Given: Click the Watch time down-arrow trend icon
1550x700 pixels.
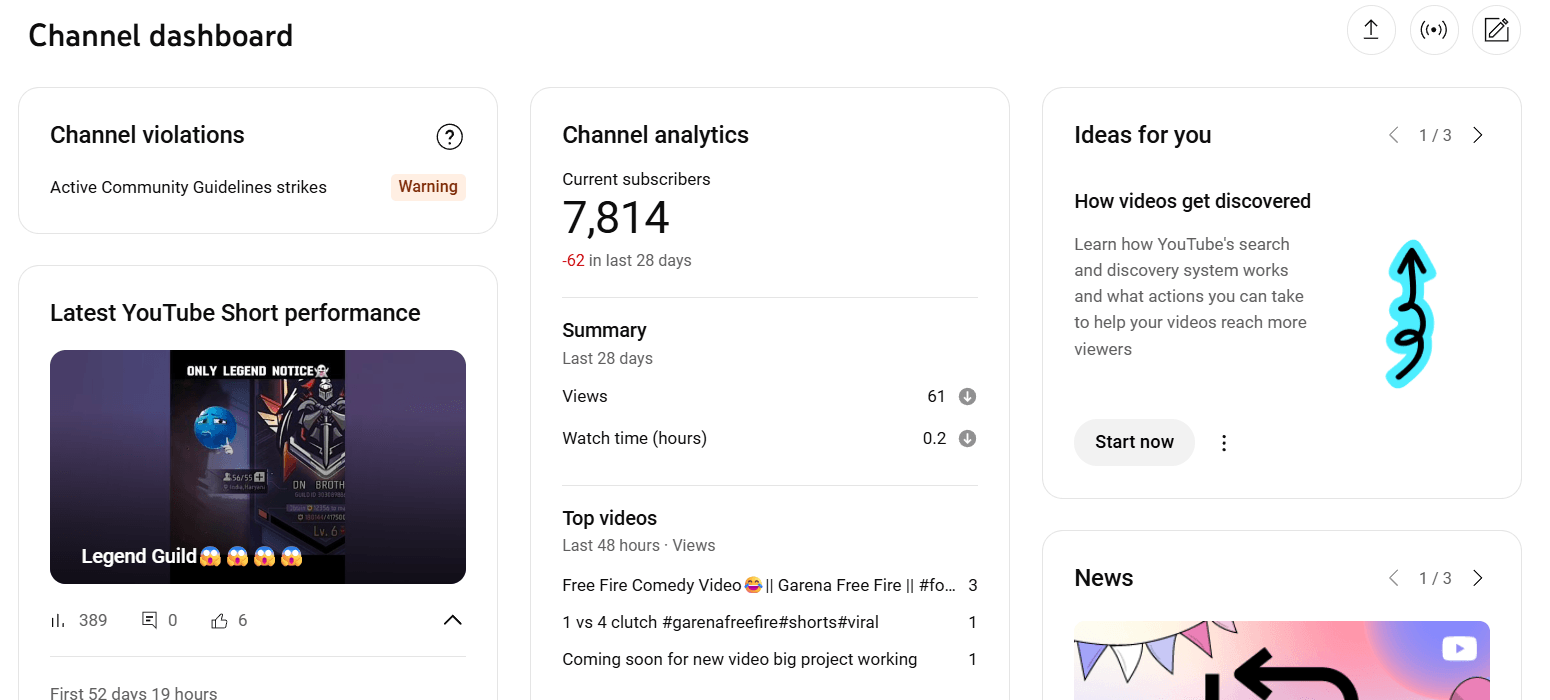Looking at the screenshot, I should (x=967, y=439).
